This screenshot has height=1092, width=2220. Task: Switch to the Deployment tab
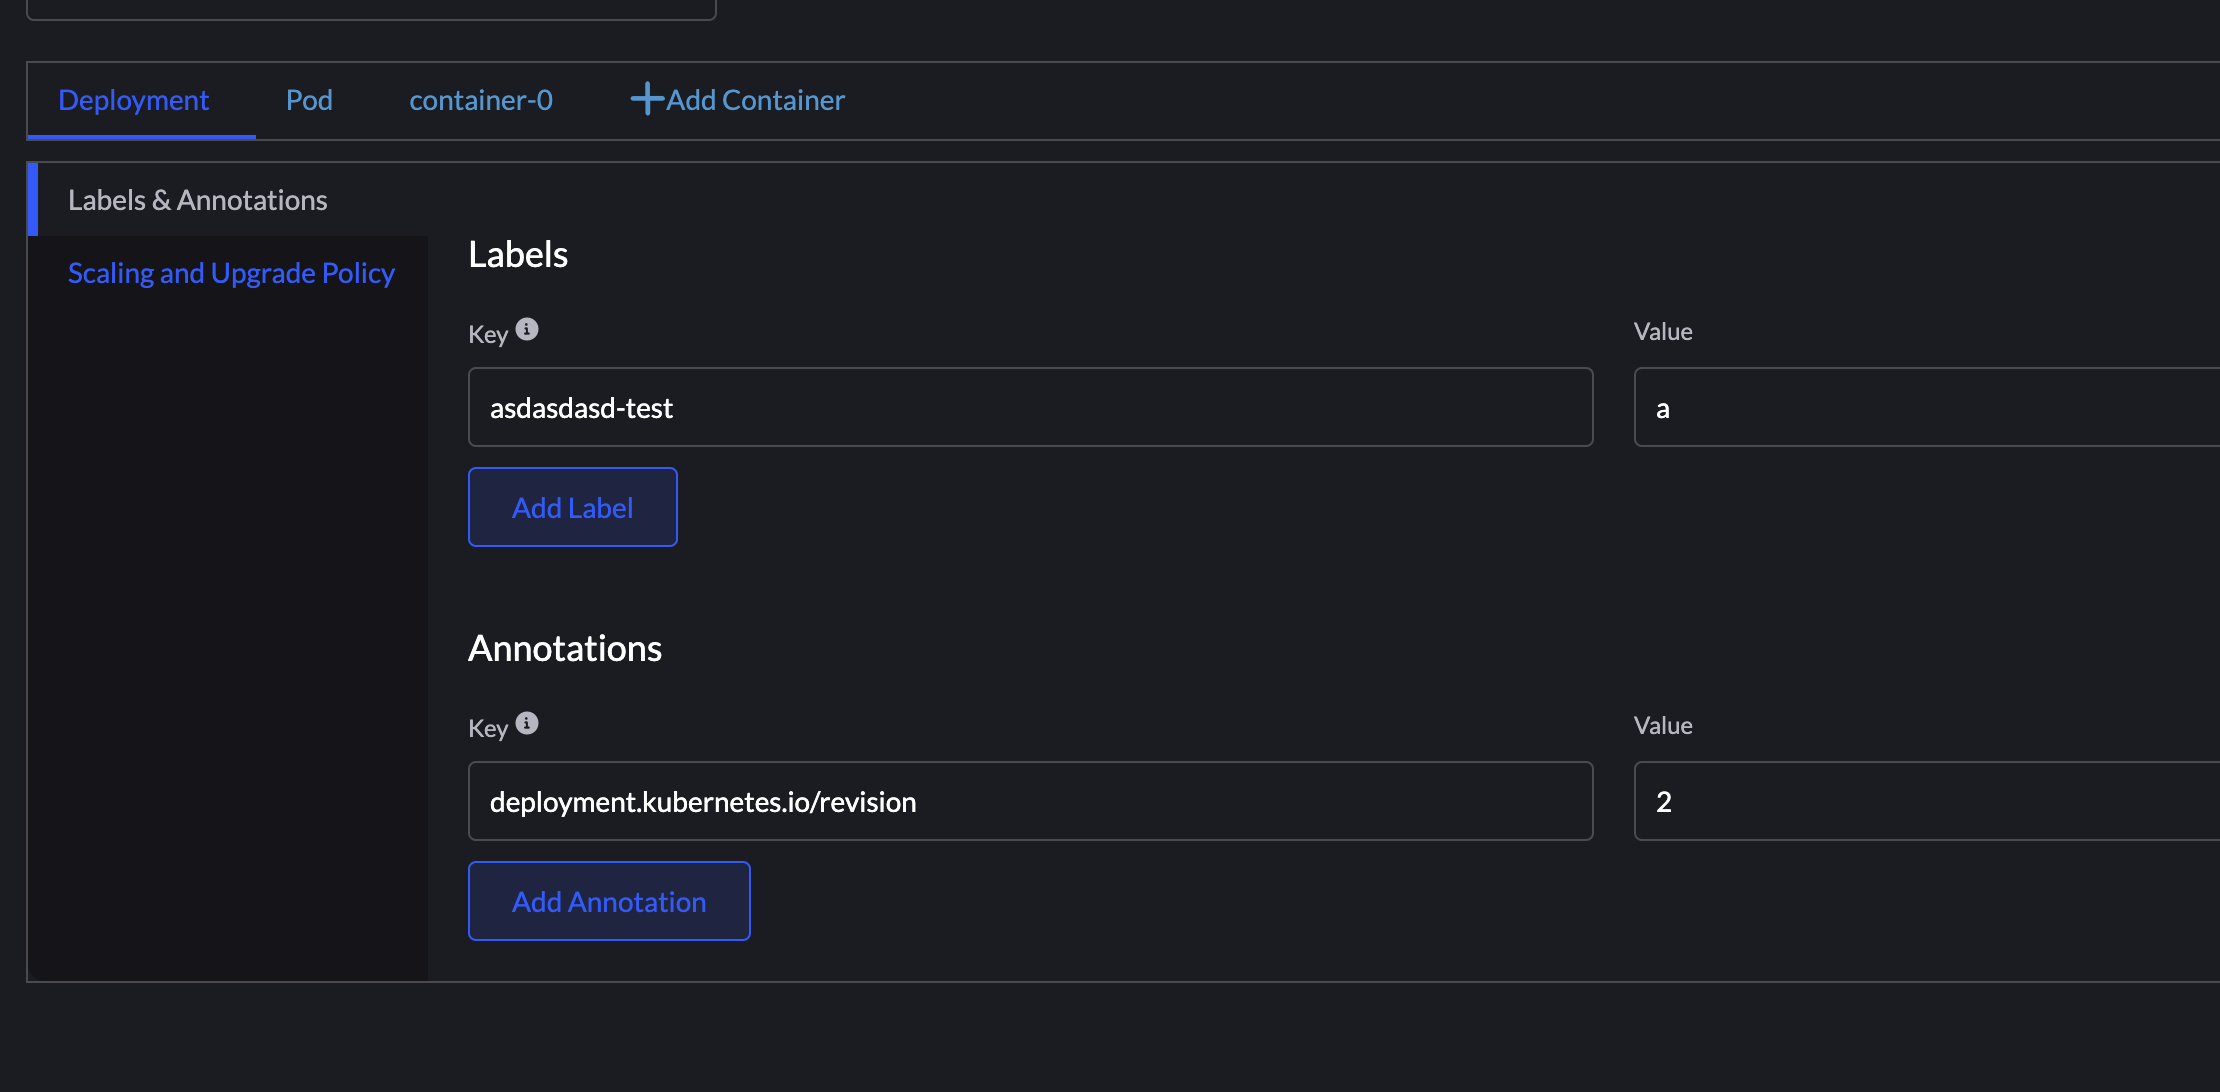click(x=134, y=100)
